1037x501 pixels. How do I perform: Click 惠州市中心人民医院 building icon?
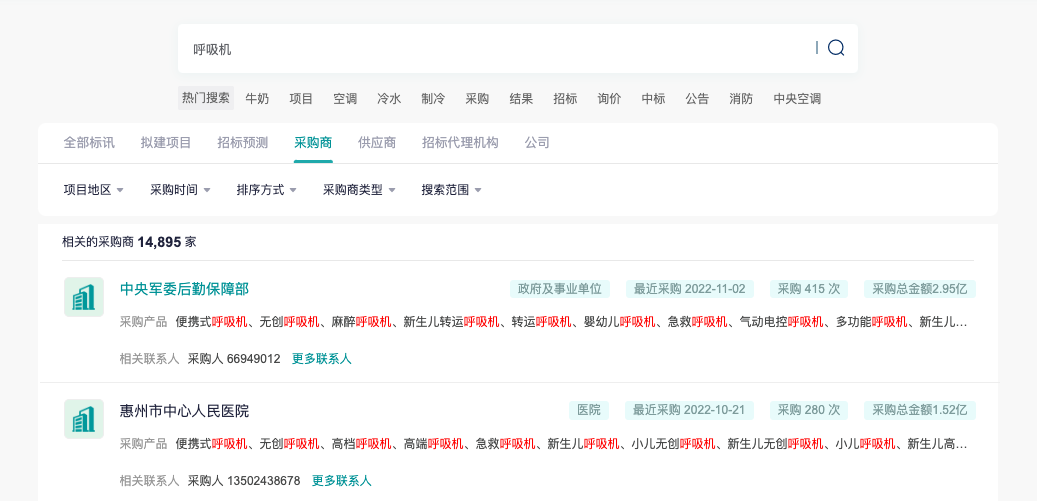[84, 419]
